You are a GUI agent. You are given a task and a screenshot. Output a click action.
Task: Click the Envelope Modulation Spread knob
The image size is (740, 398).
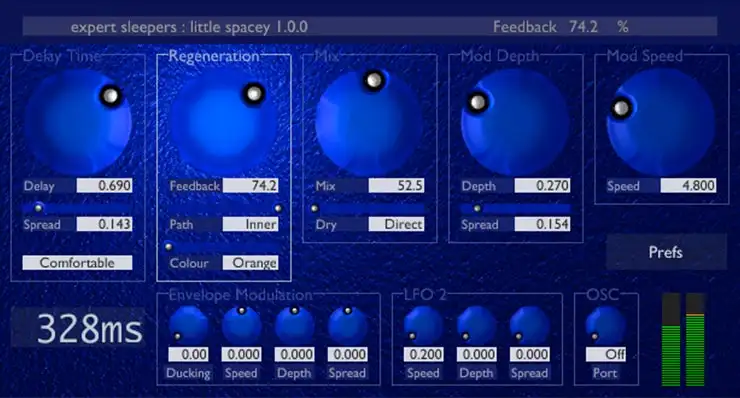point(347,325)
